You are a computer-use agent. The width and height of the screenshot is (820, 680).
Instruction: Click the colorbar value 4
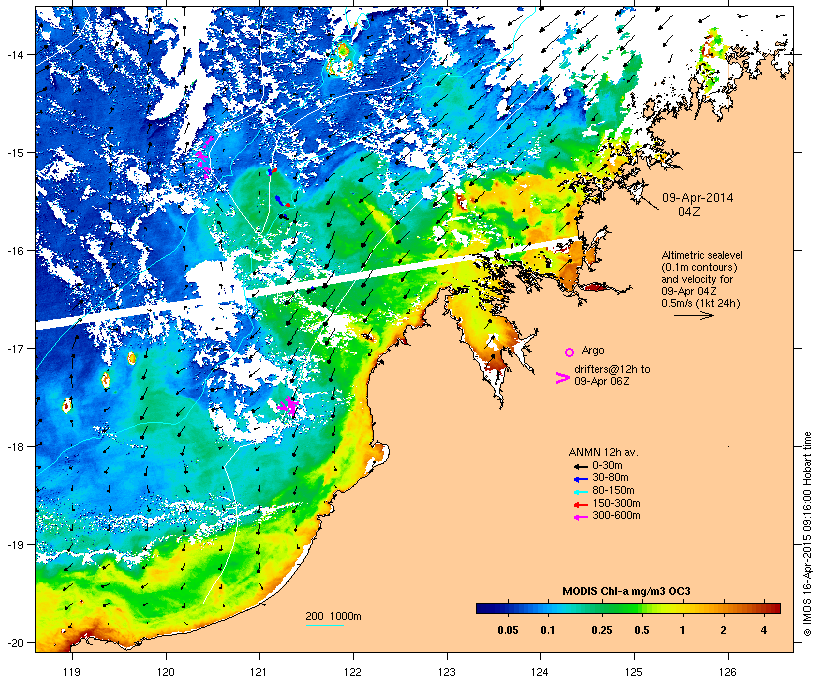pyautogui.click(x=764, y=630)
